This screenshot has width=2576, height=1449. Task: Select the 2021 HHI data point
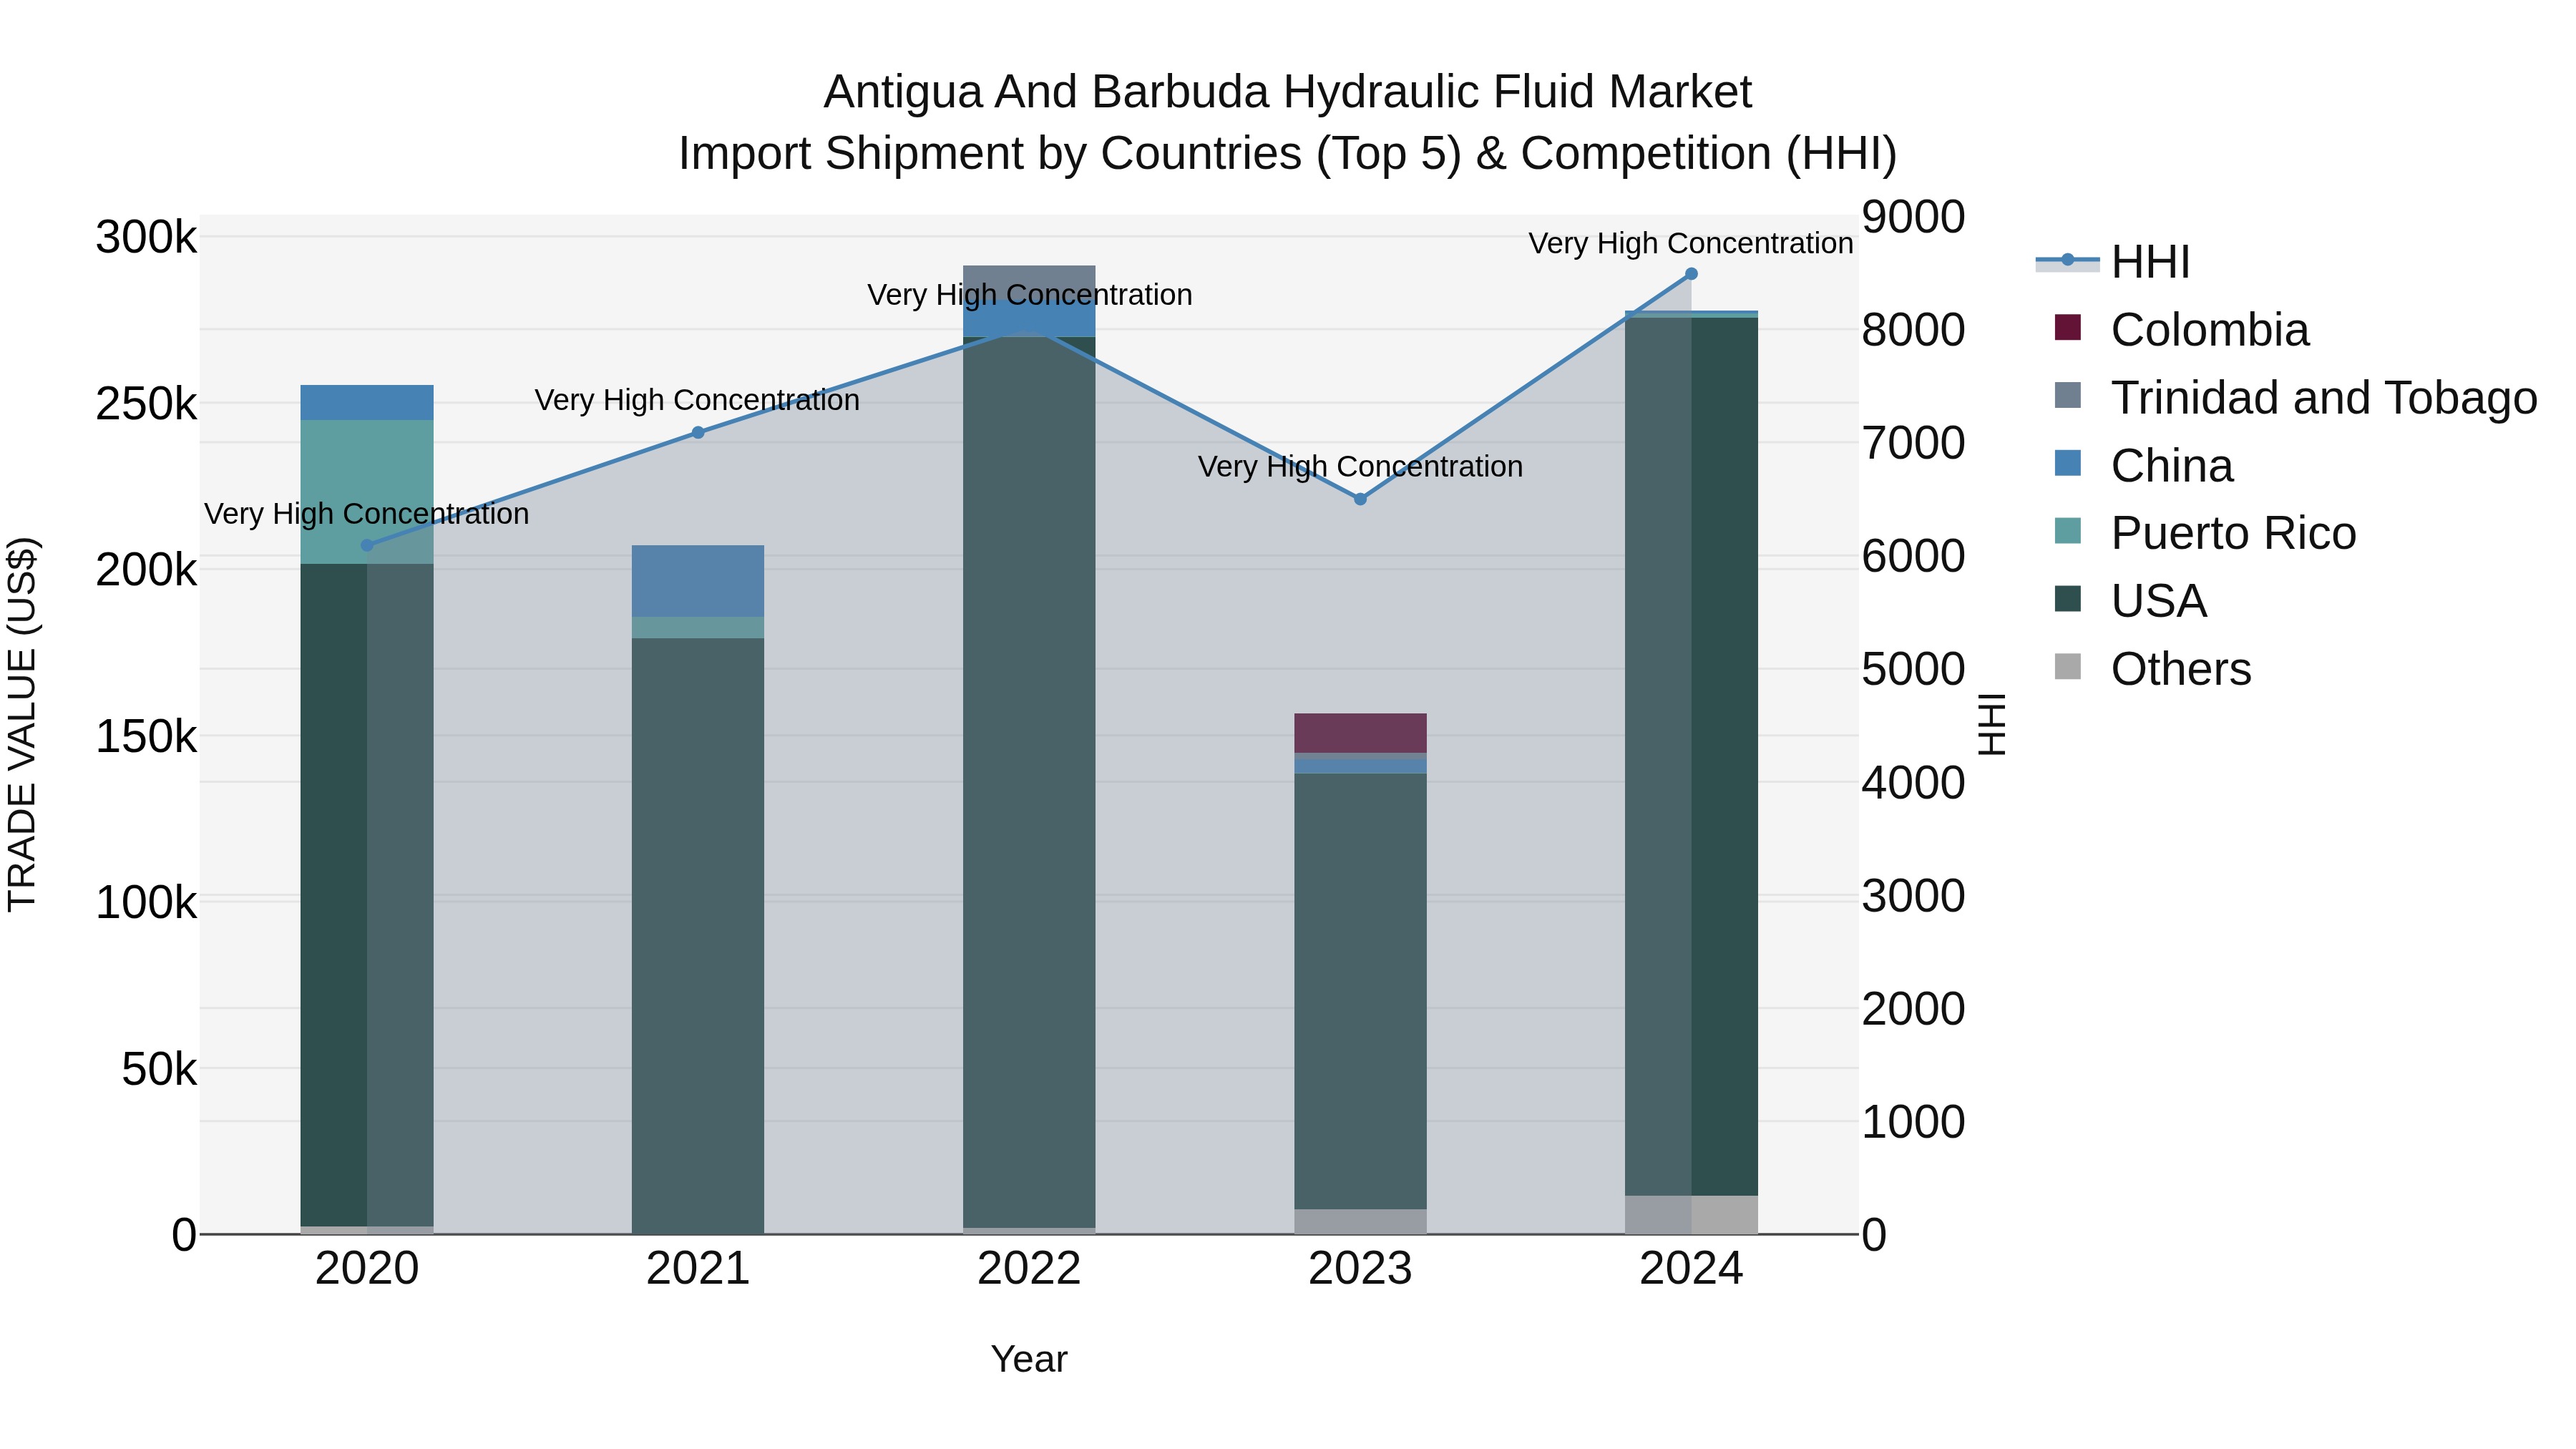coord(698,432)
